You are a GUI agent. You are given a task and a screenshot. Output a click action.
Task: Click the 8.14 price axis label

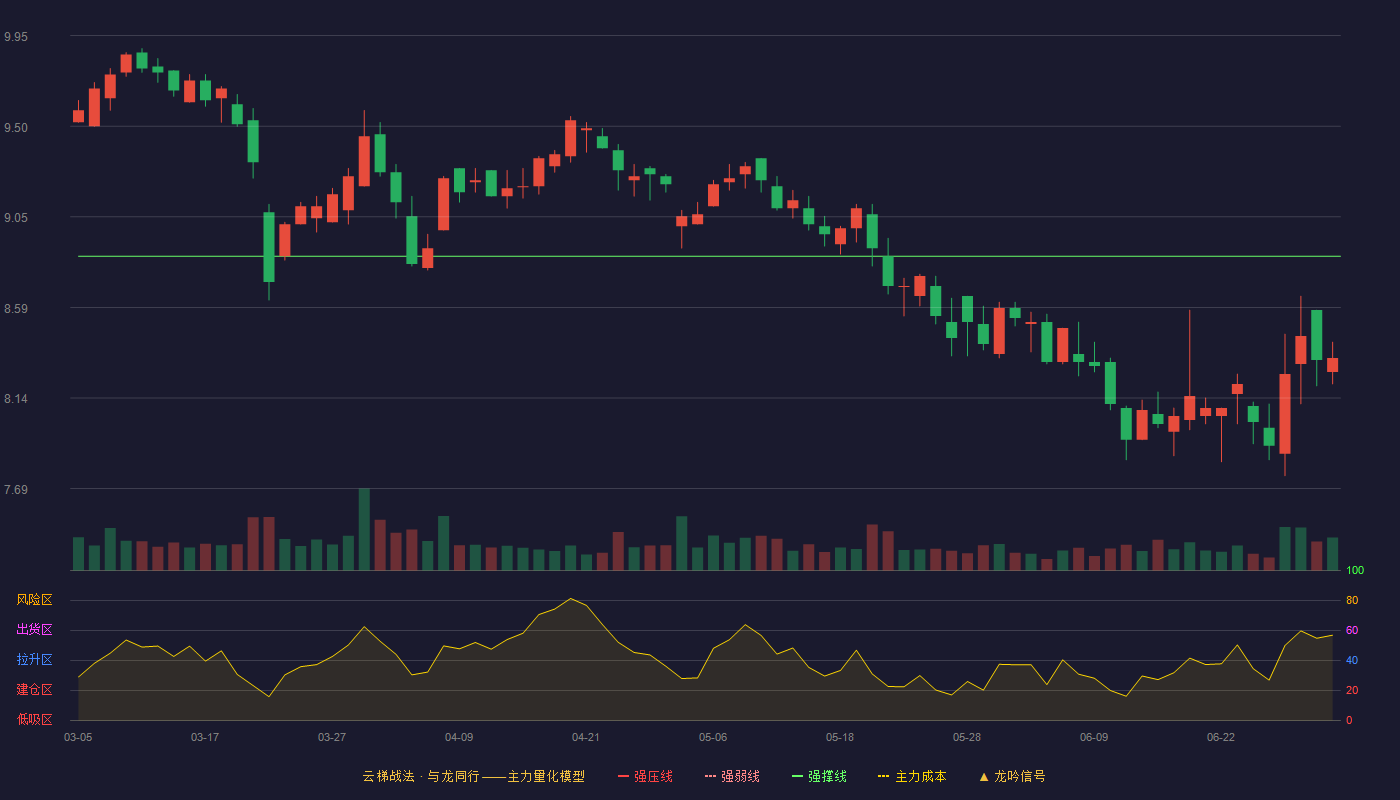pos(16,399)
